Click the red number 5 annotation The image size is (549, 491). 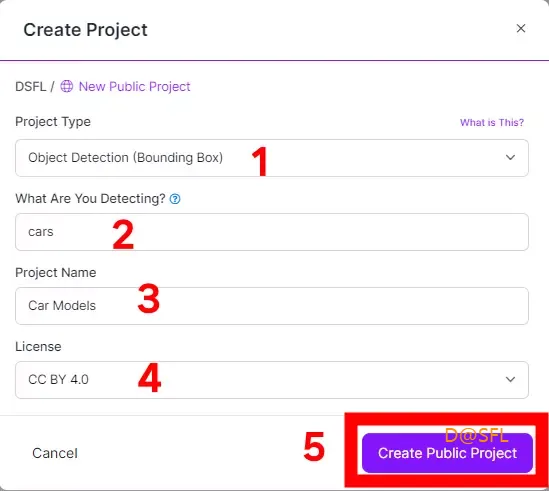point(314,446)
